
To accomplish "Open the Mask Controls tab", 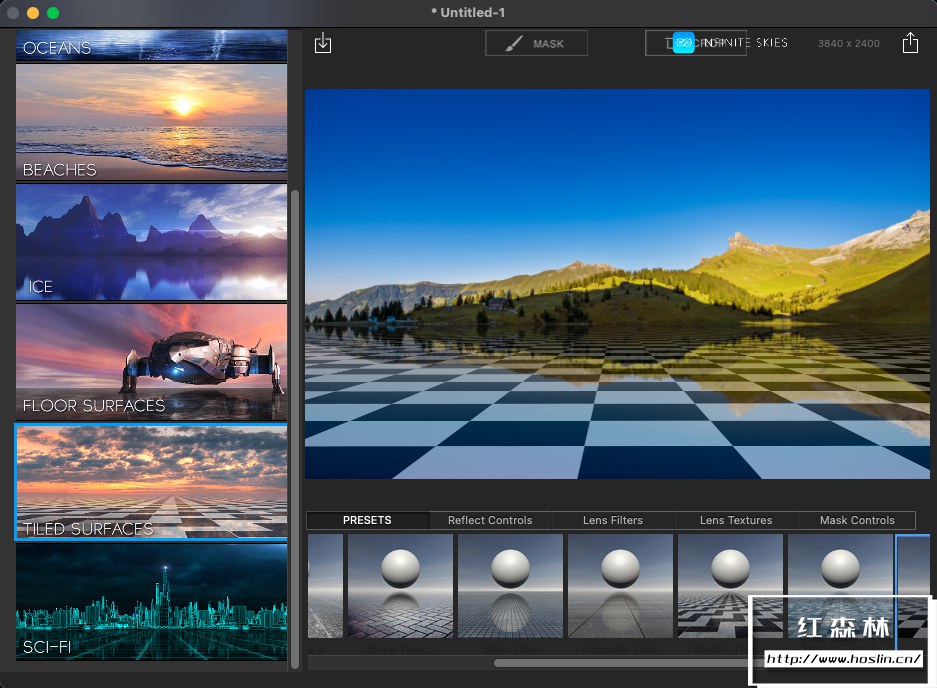I will tap(856, 520).
